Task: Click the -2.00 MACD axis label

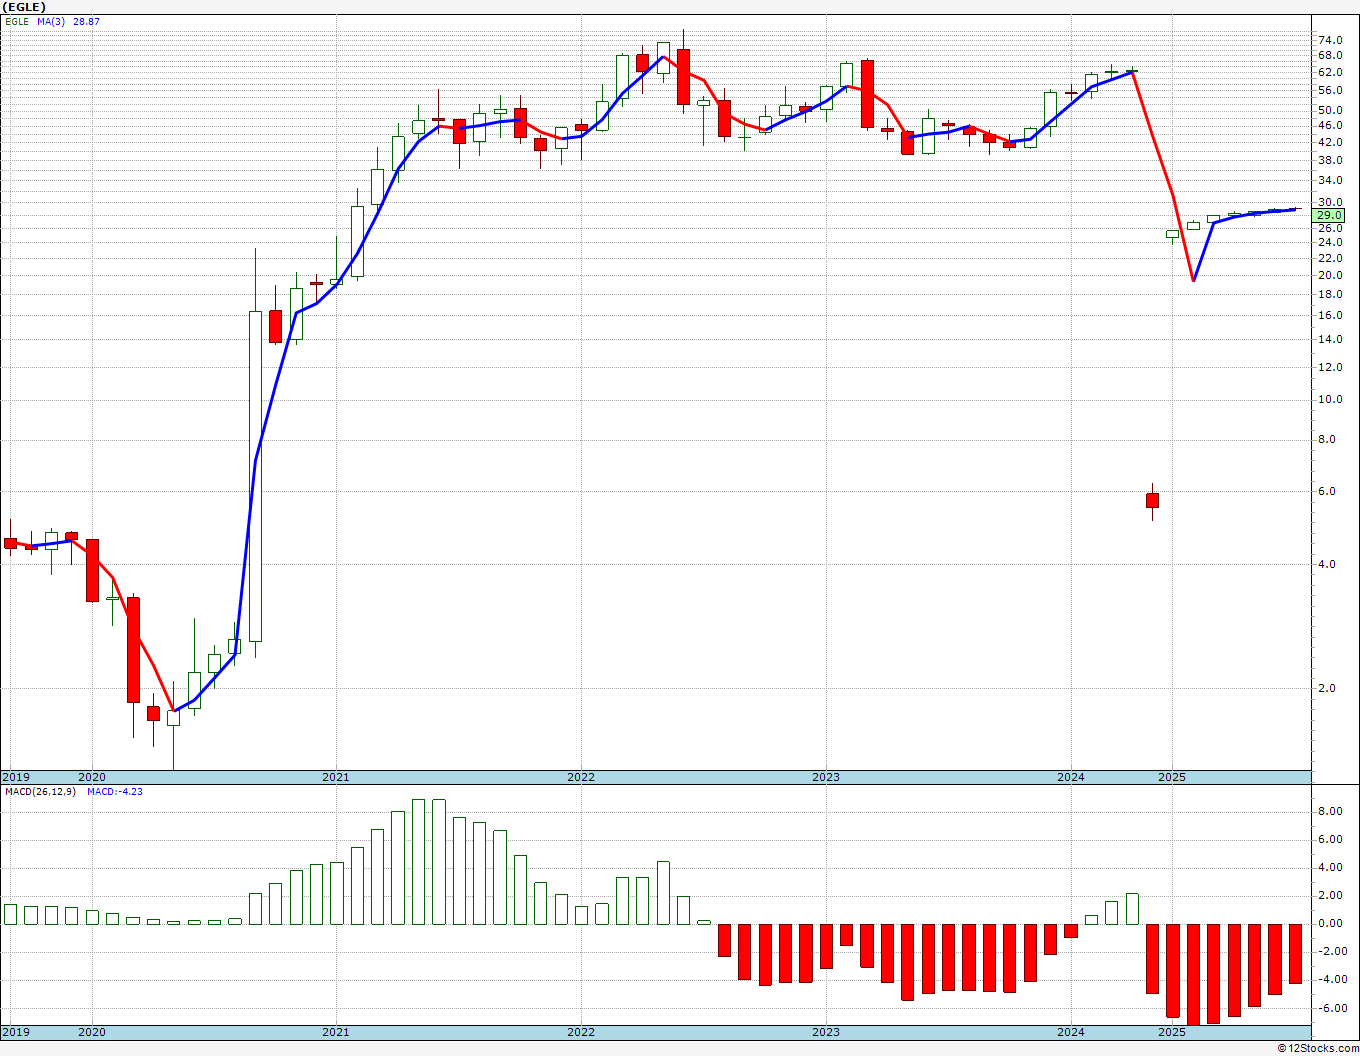Action: coord(1331,951)
